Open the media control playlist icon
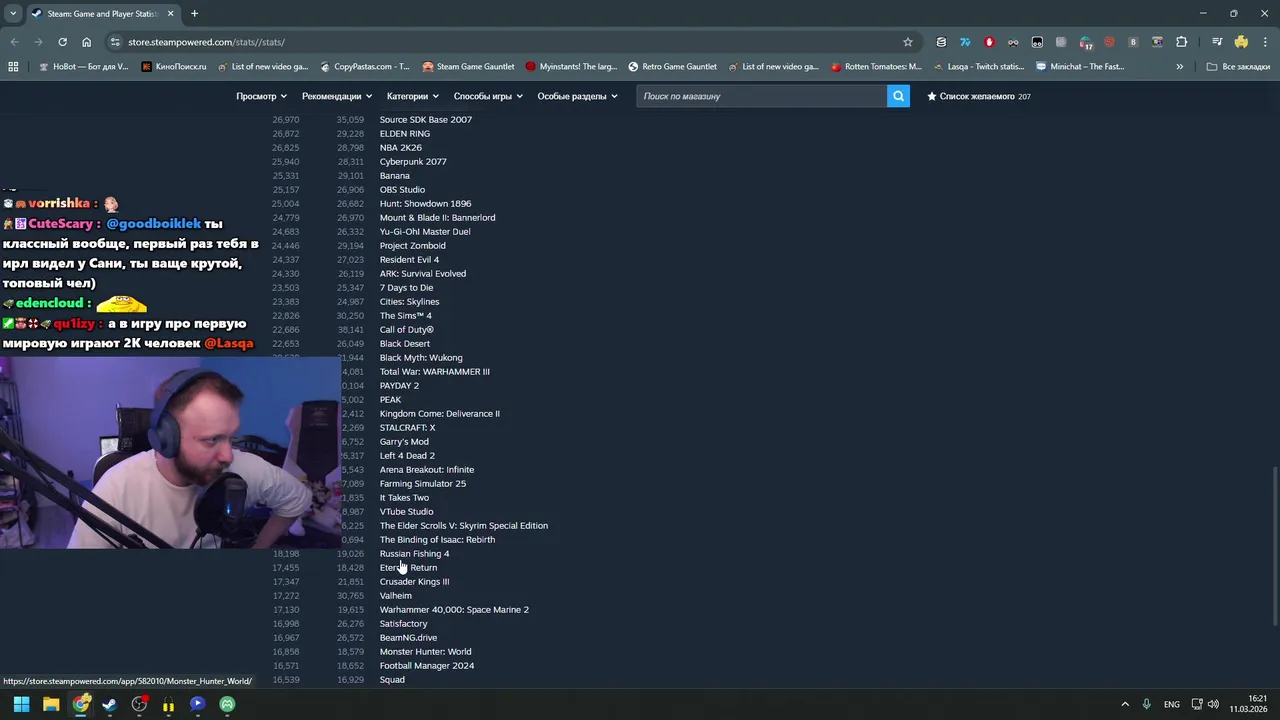Screen dimensions: 1280x720 point(1217,42)
